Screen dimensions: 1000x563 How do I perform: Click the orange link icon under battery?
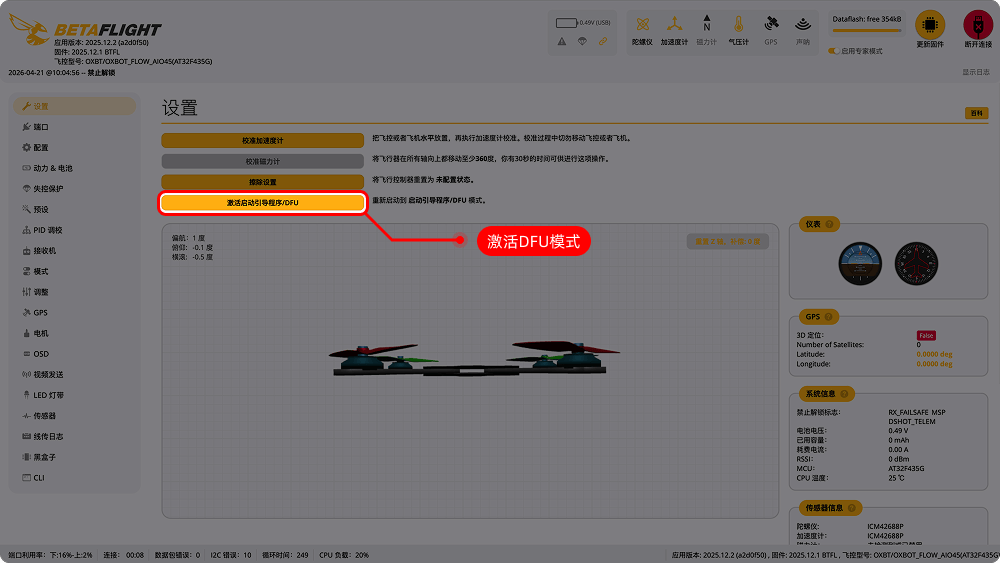coord(603,41)
